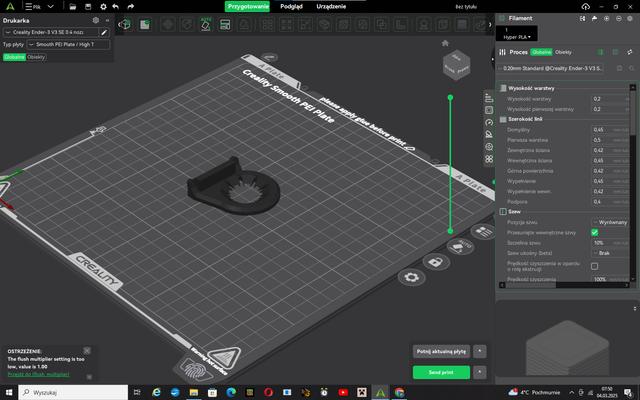
Task: Edit the Creality Ender-3 printer preset
Action: pos(104,32)
